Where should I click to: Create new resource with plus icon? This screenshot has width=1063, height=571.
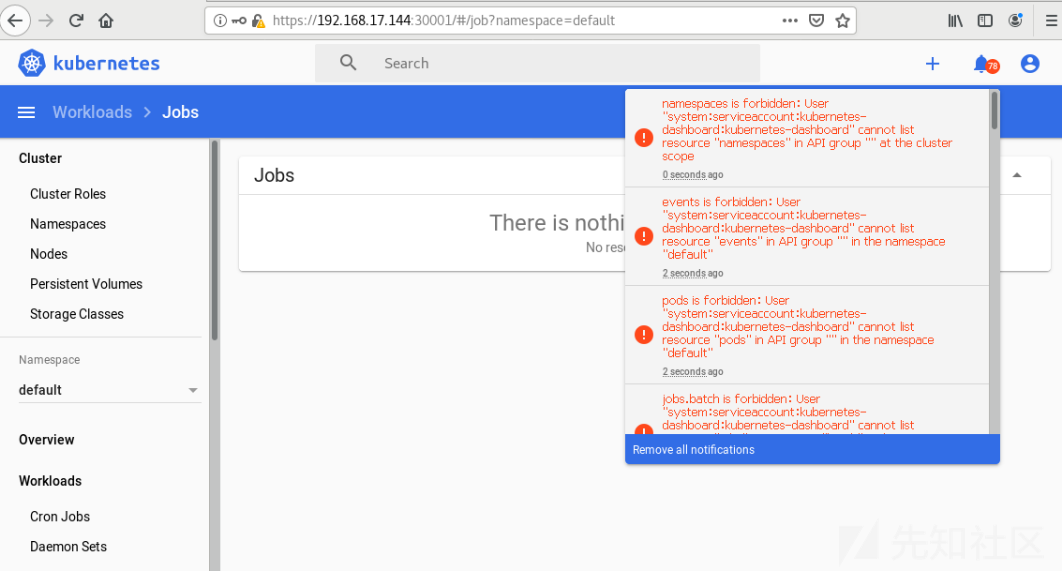coord(932,64)
